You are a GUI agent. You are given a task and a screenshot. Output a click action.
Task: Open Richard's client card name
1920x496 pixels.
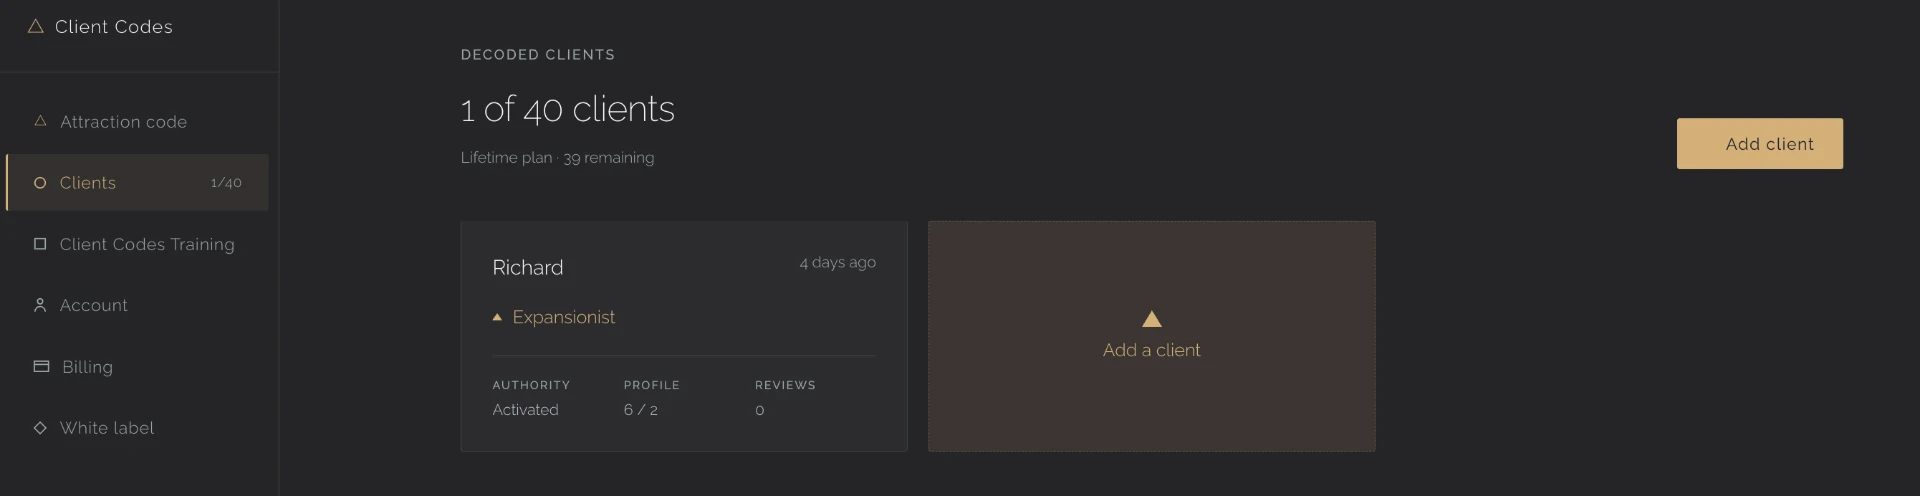point(528,268)
